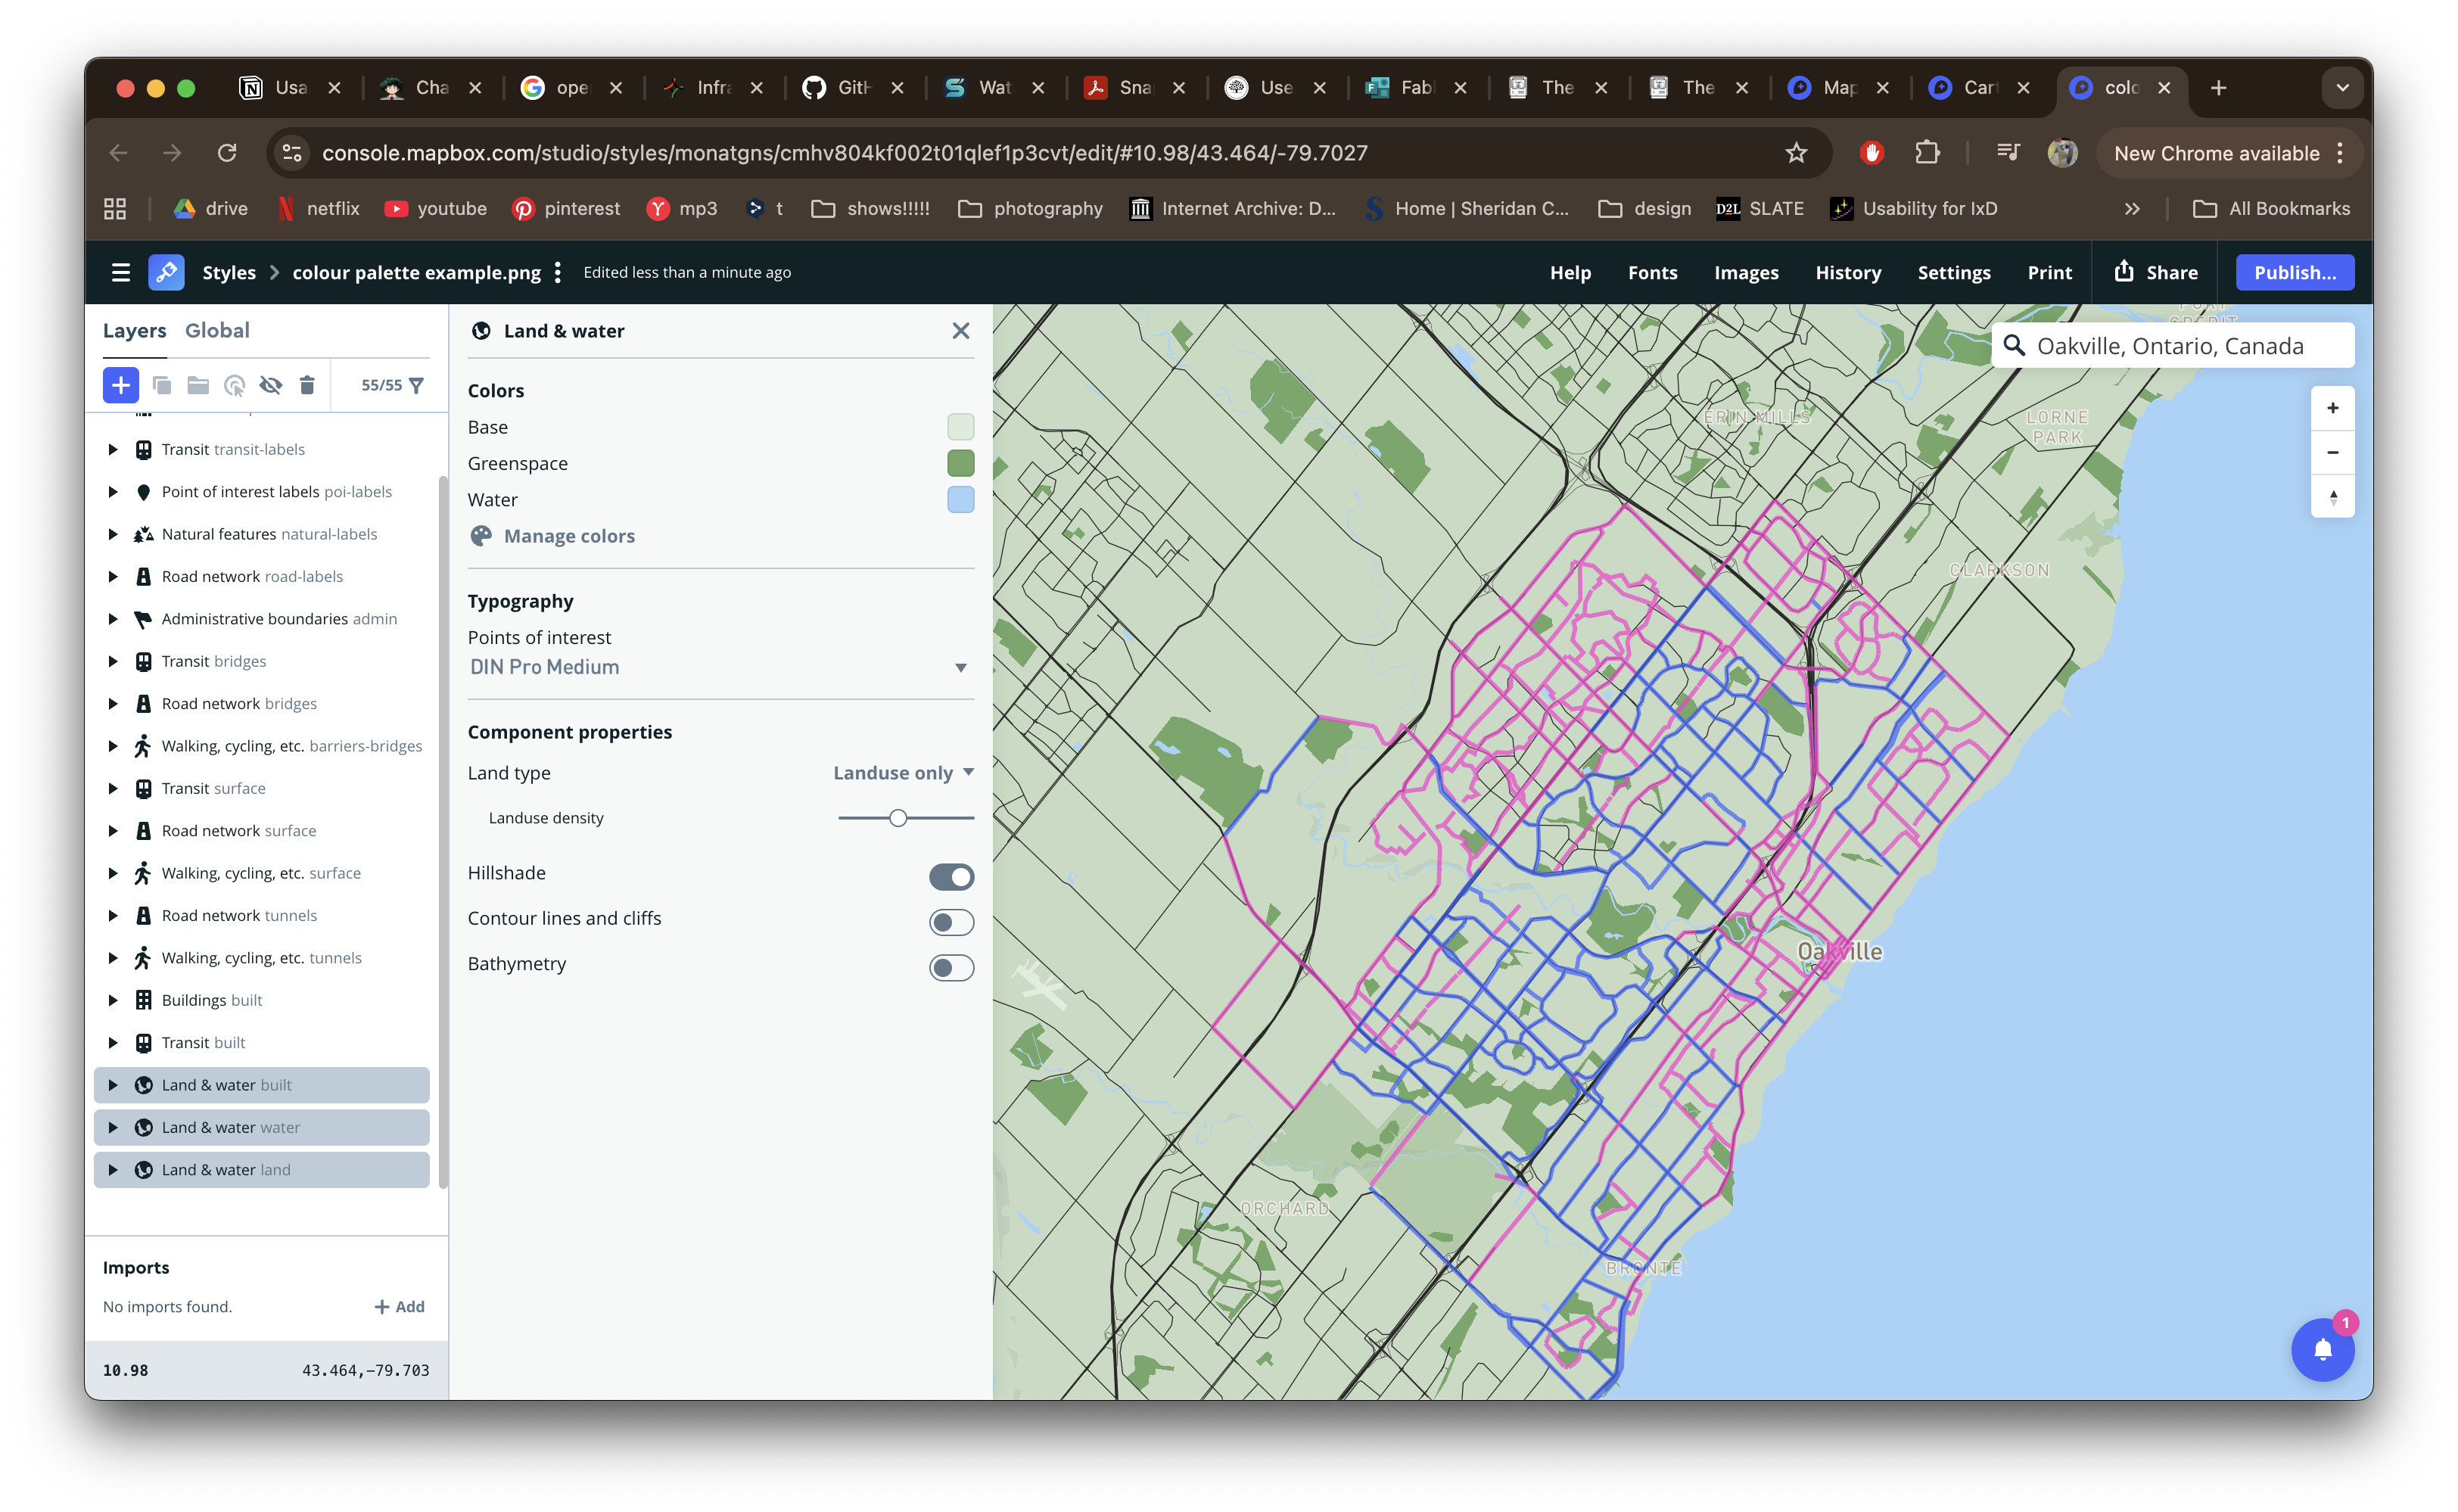Click the Manage colors palette icon
This screenshot has width=2458, height=1512.
pos(481,536)
